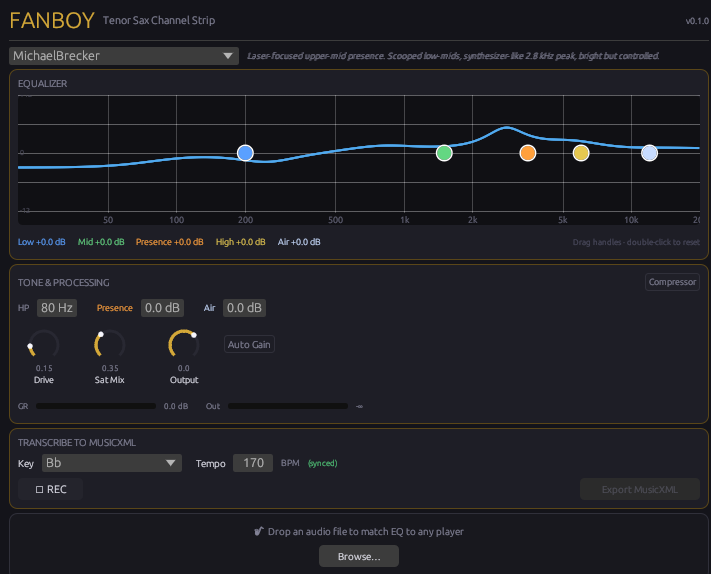Click the Sat Mix knob
The height and width of the screenshot is (574, 711).
point(110,345)
